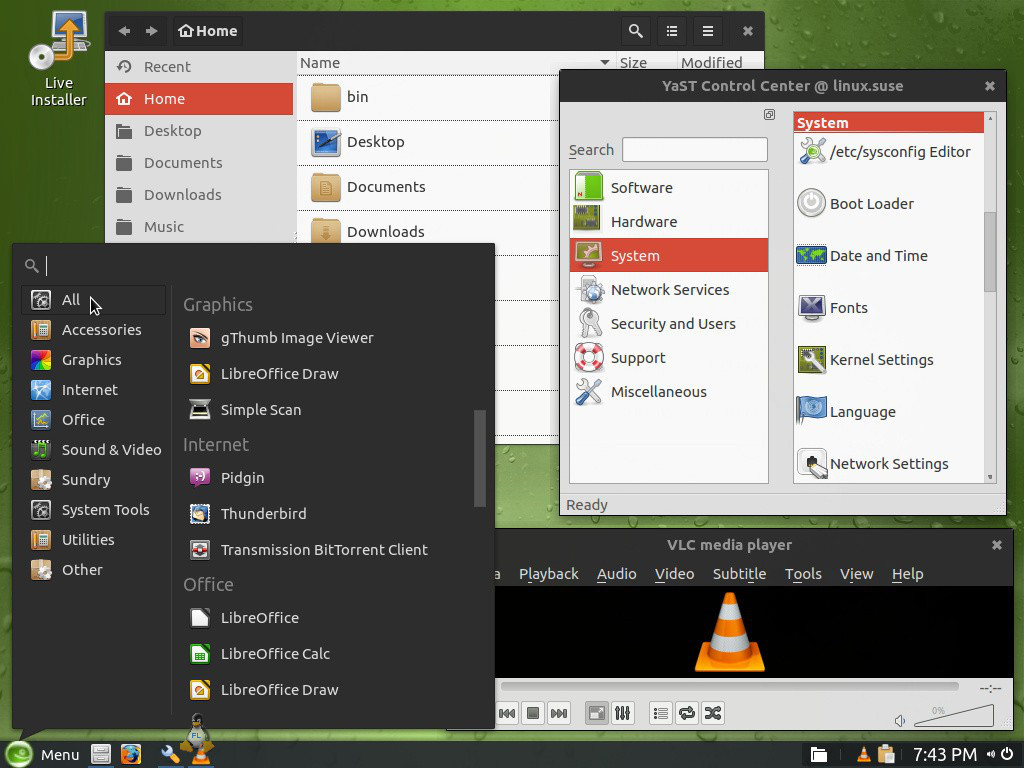This screenshot has height=768, width=1024.
Task: Expand the Name column sort dropdown
Action: 605,62
